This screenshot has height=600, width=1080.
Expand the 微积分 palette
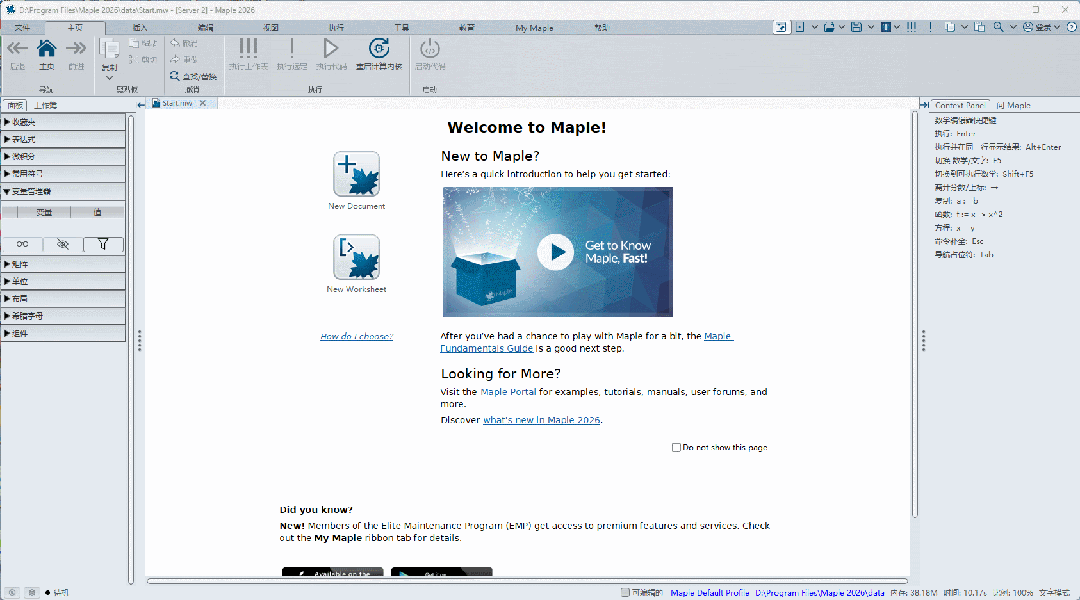[63, 156]
